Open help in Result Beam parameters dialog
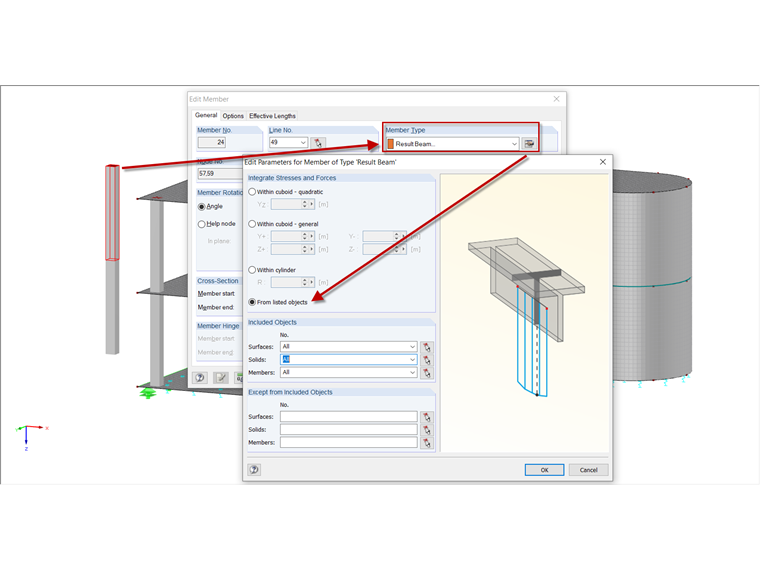760x570 pixels. [254, 469]
